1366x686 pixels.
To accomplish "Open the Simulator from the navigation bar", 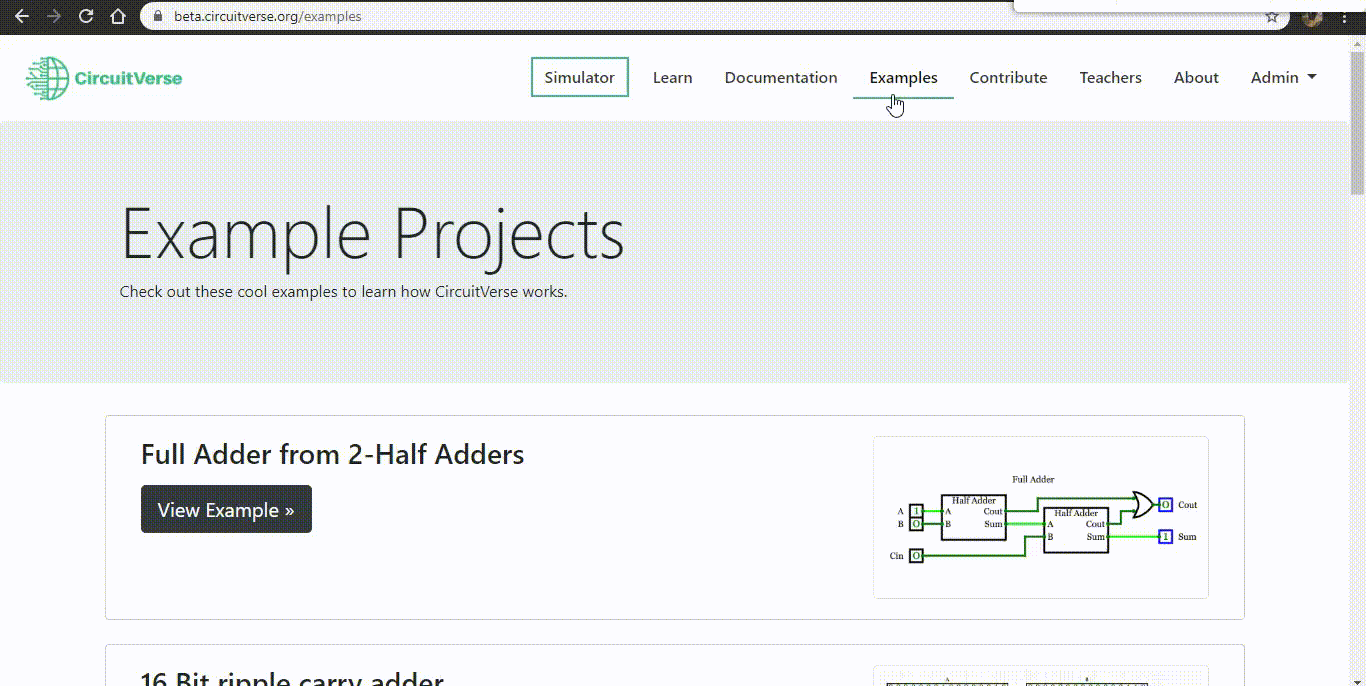I will pos(579,77).
